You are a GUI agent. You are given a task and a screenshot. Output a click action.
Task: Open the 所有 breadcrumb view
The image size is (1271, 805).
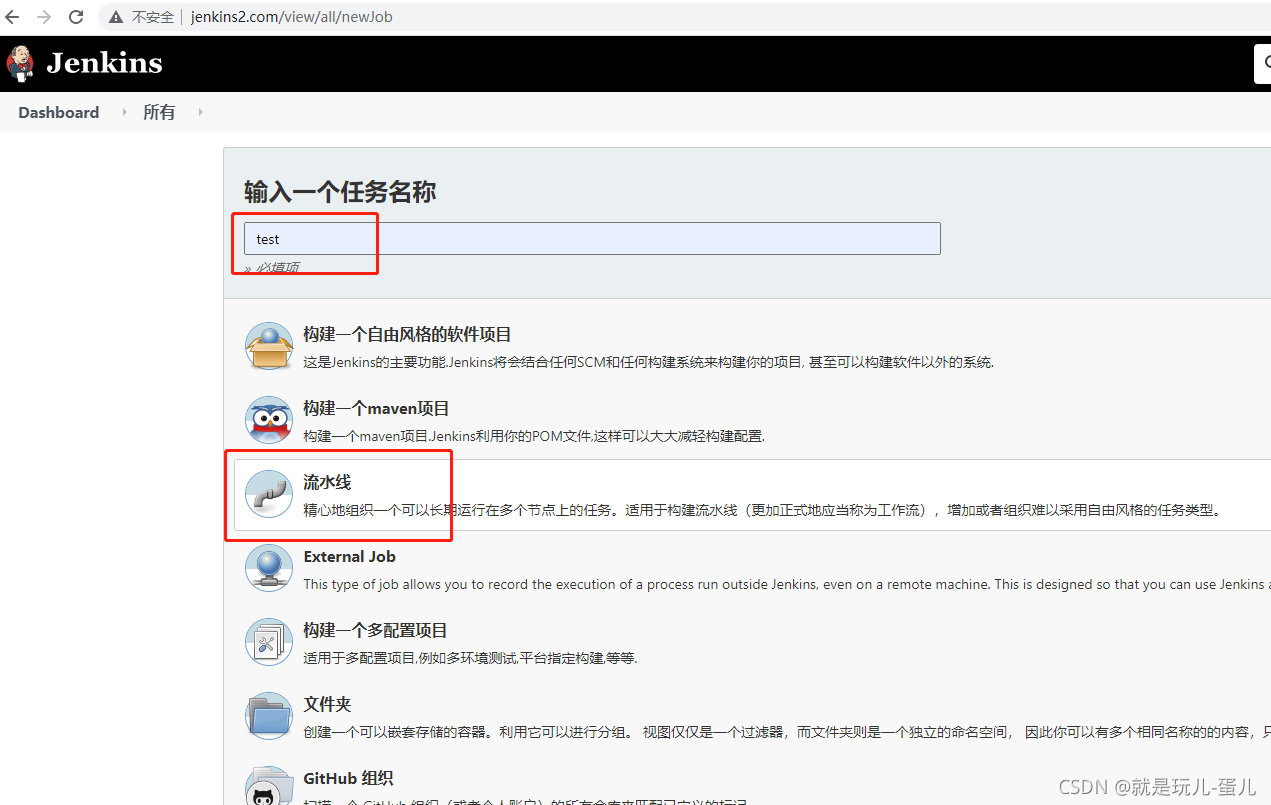pyautogui.click(x=159, y=112)
